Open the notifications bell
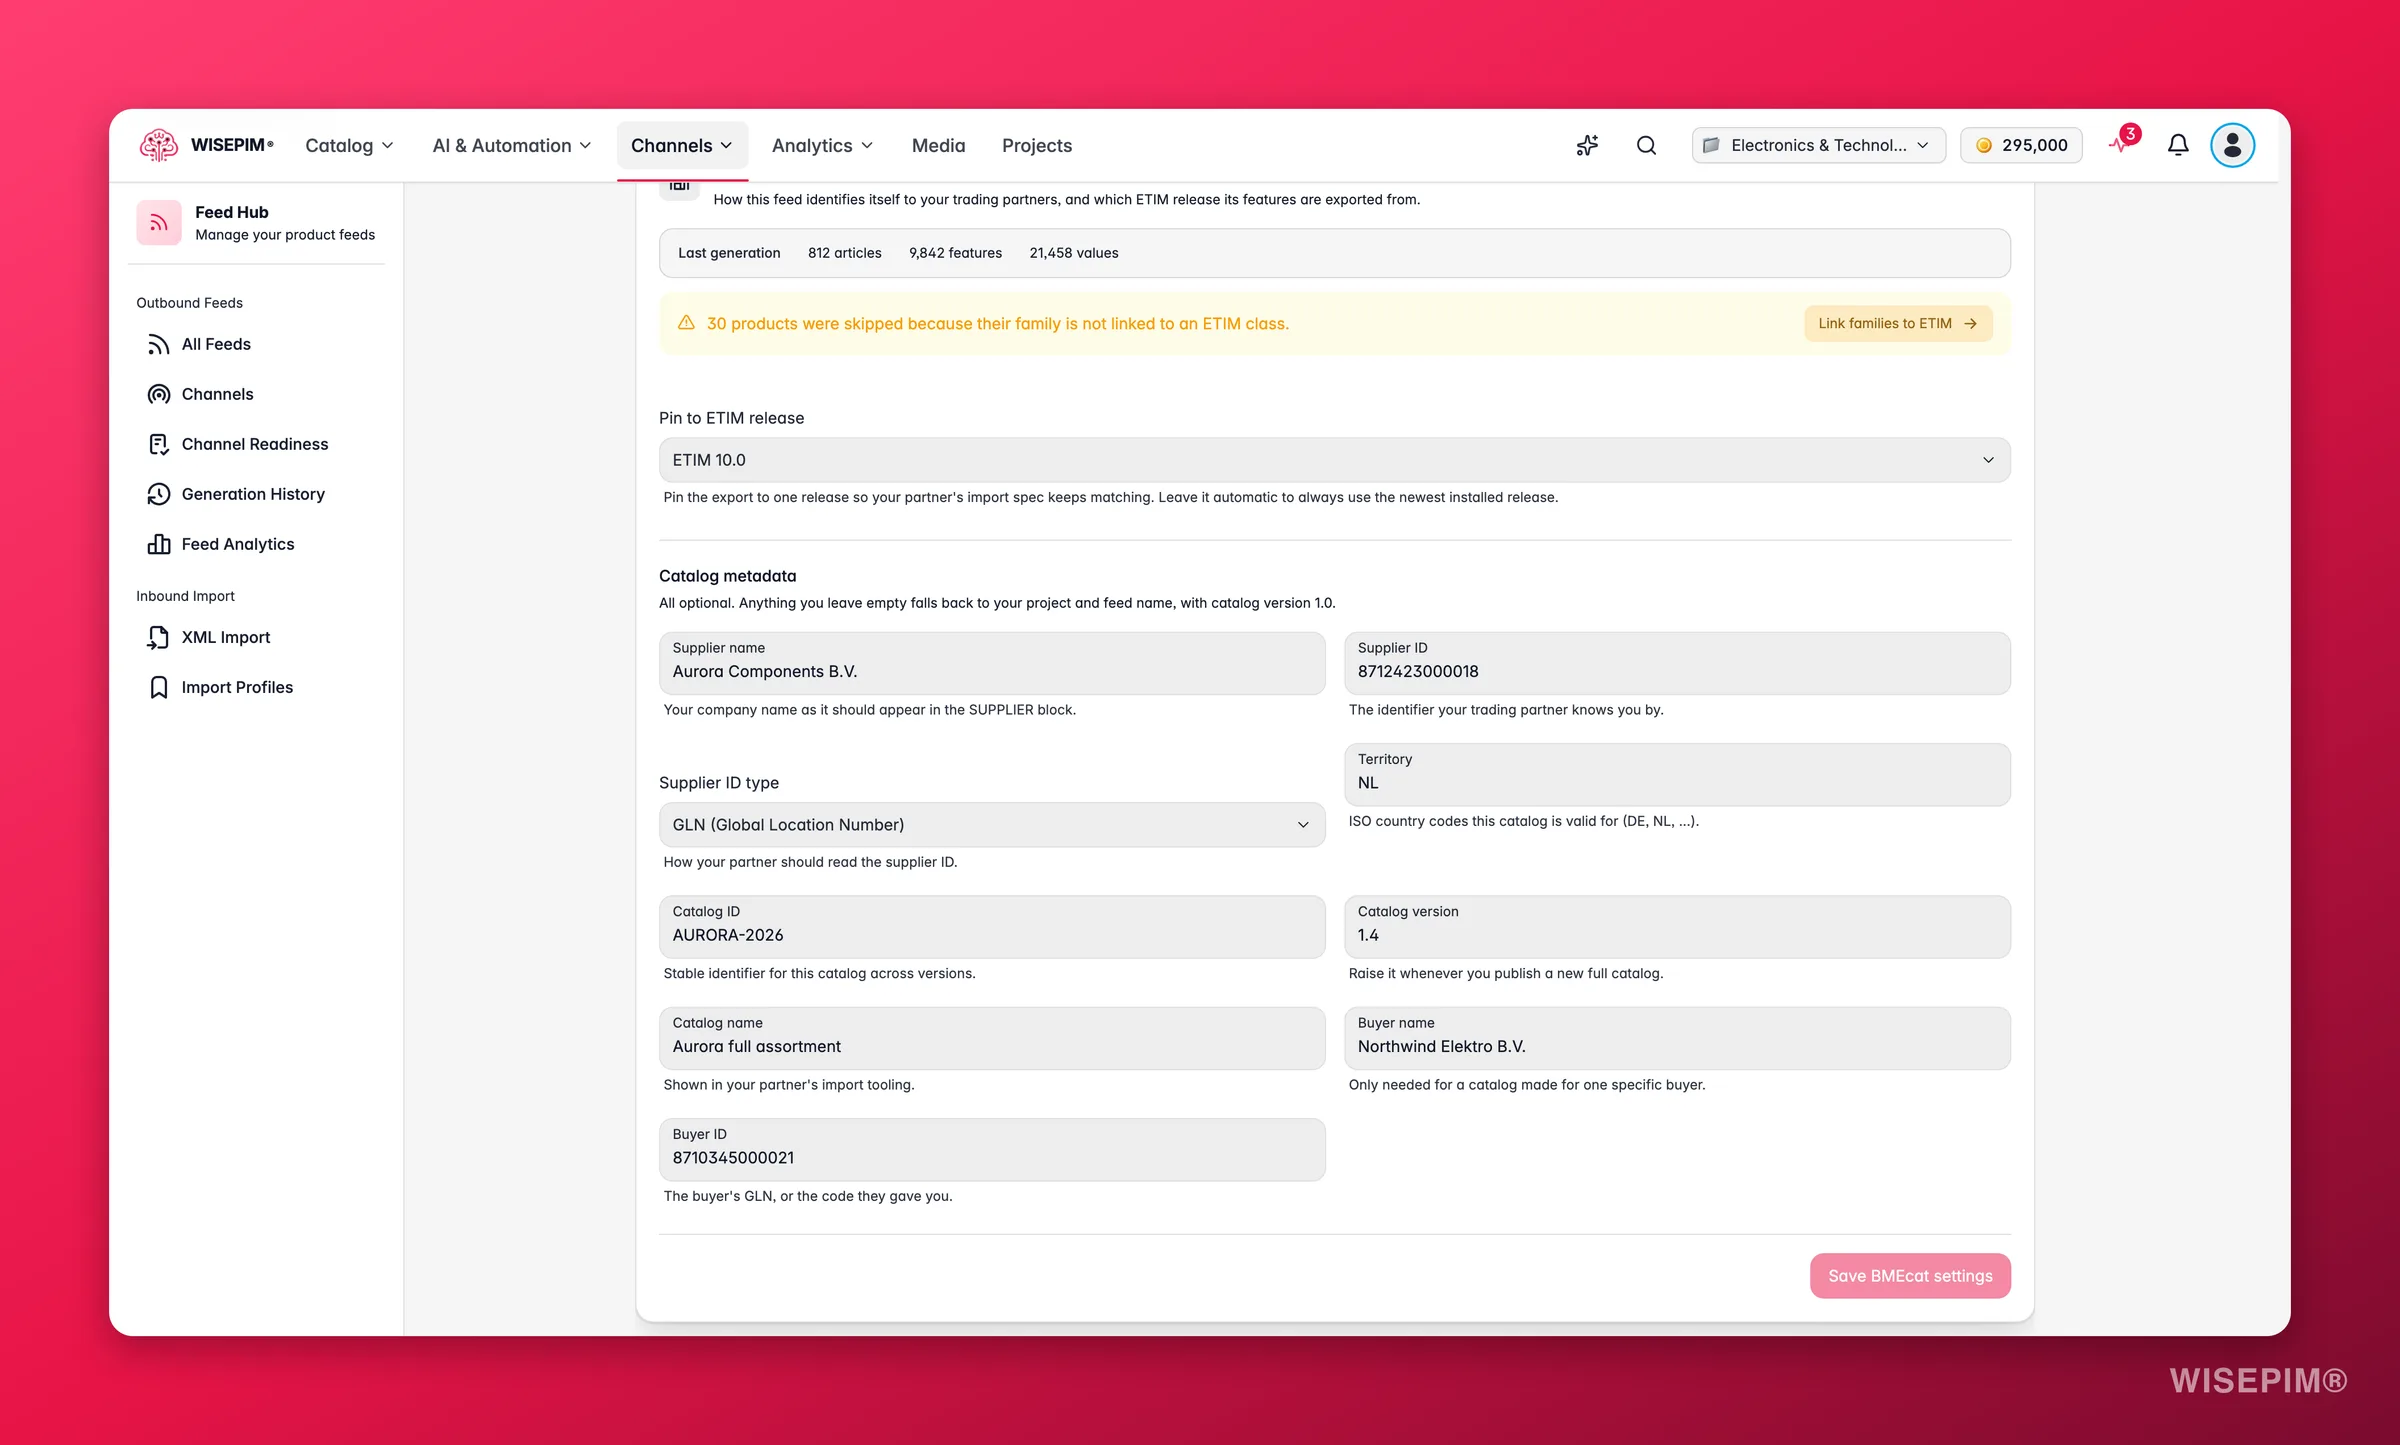This screenshot has height=1445, width=2400. [x=2178, y=145]
